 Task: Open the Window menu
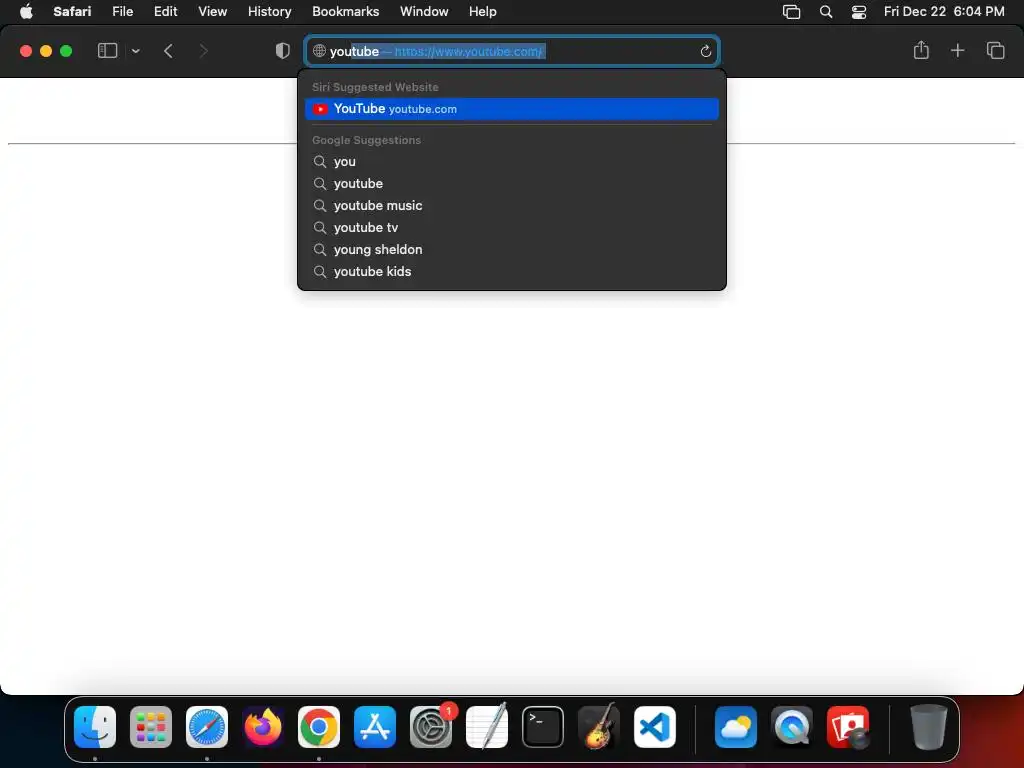(x=424, y=12)
